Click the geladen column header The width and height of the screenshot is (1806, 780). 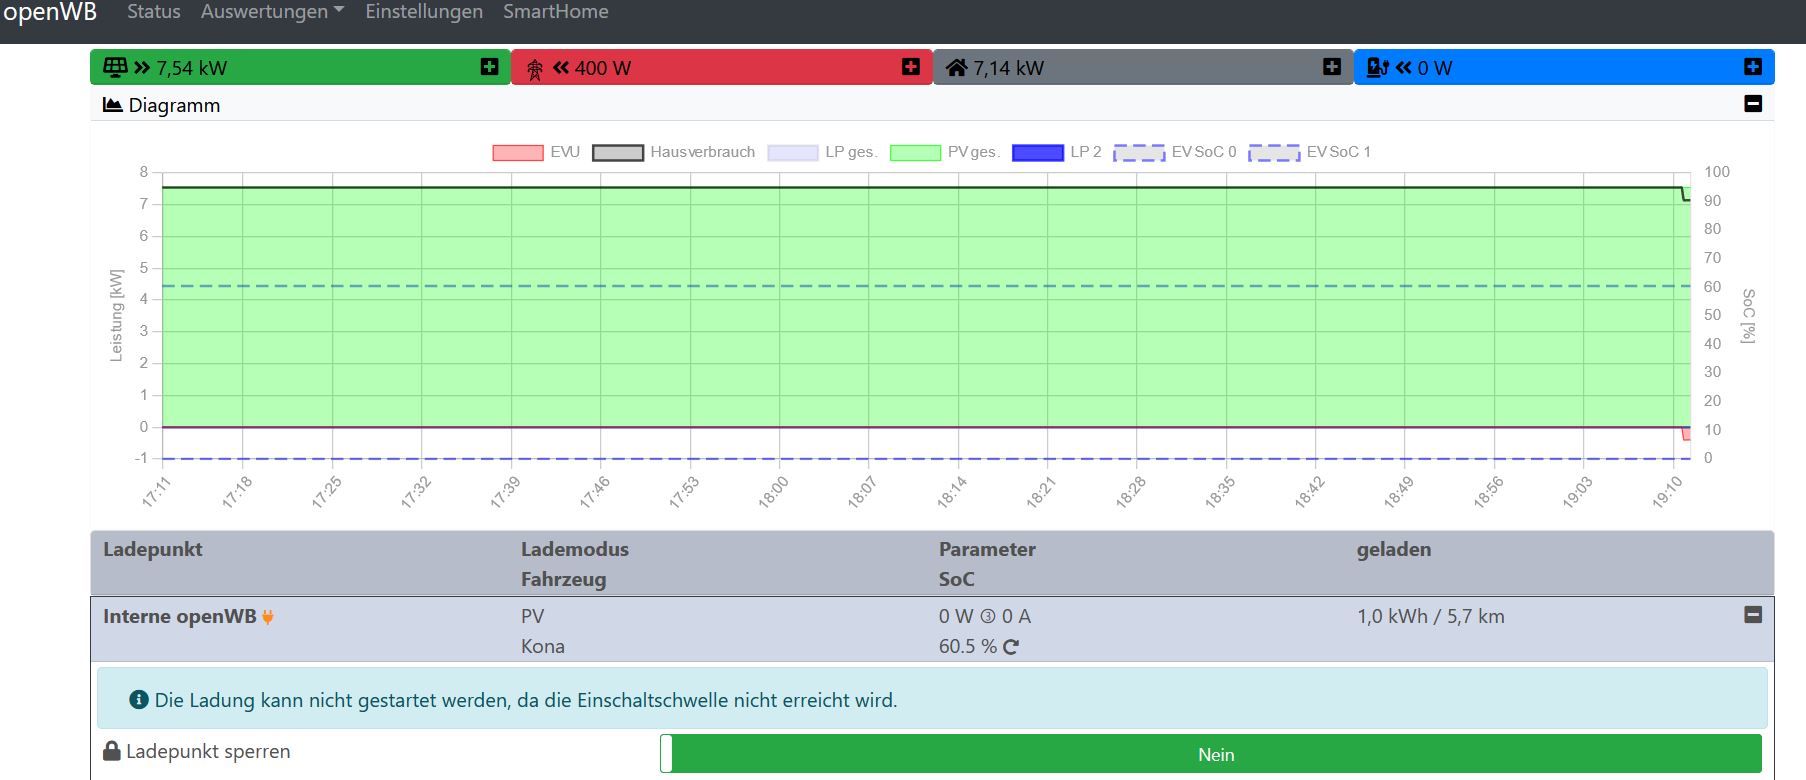(x=1394, y=549)
